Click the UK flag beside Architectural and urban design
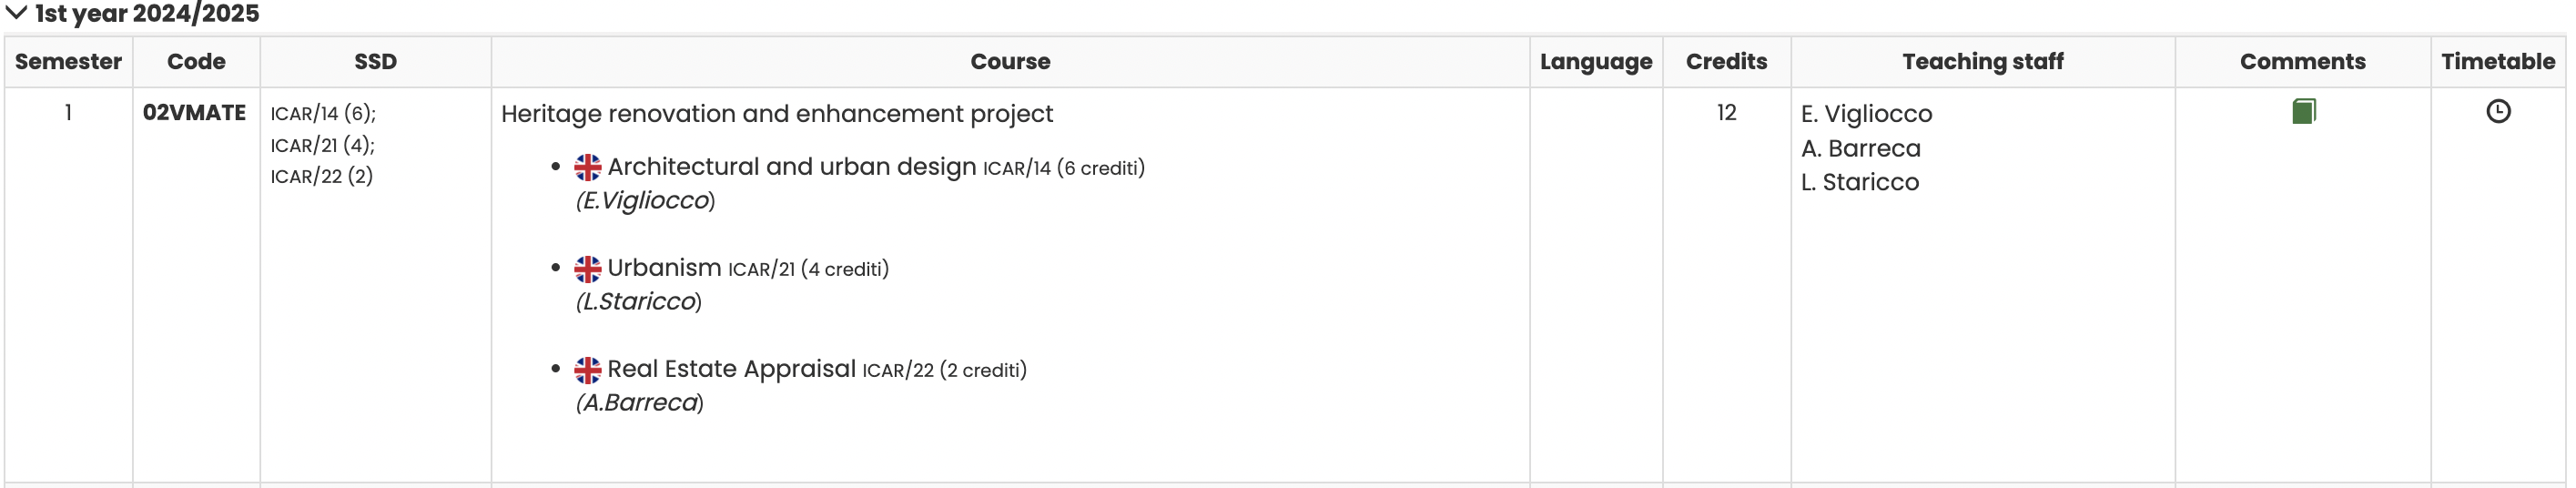Viewport: 2576px width, 488px height. [x=588, y=167]
